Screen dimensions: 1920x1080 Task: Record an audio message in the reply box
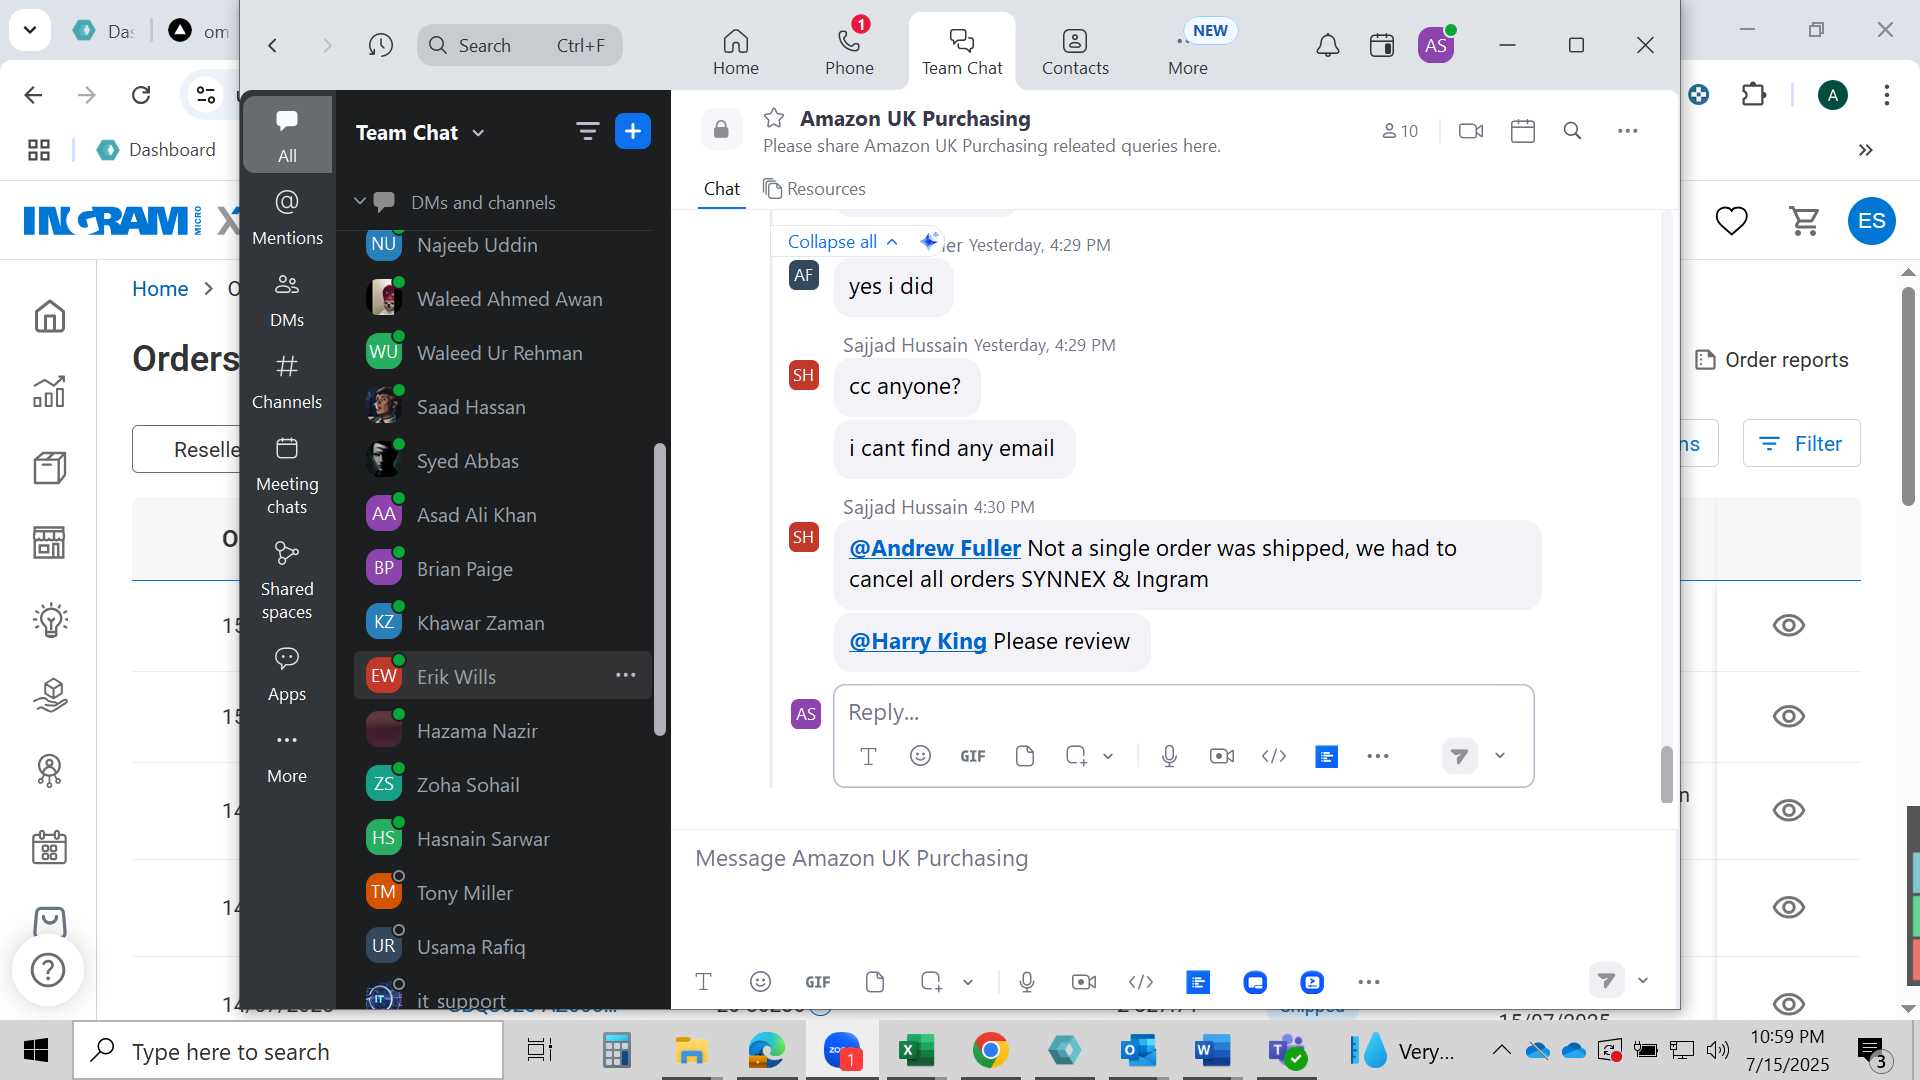(1169, 756)
